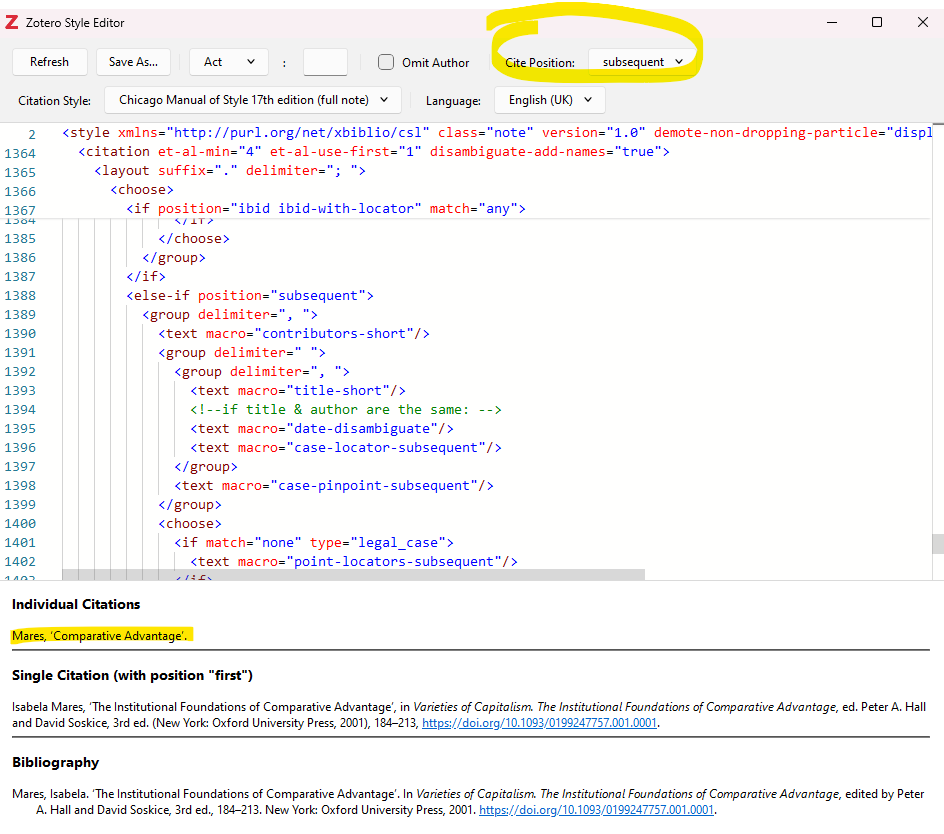This screenshot has height=834, width=944.
Task: Open the Citation Style Chicago dropdown
Action: [x=253, y=100]
